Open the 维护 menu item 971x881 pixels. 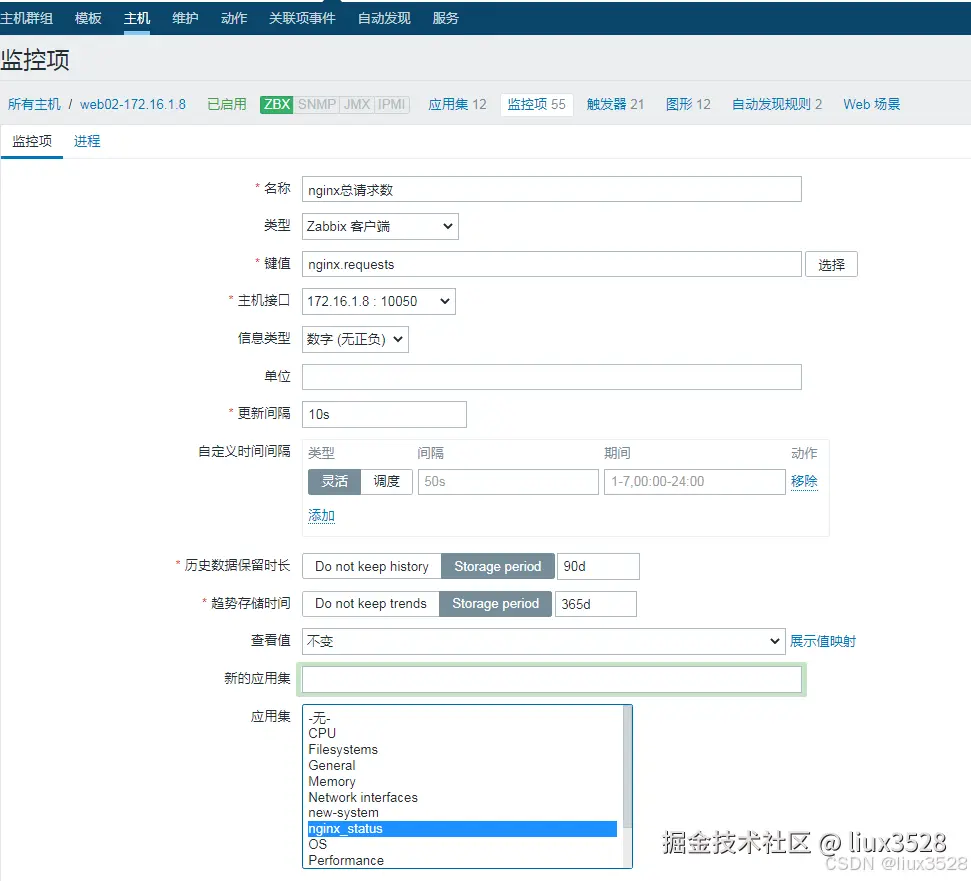click(x=185, y=18)
